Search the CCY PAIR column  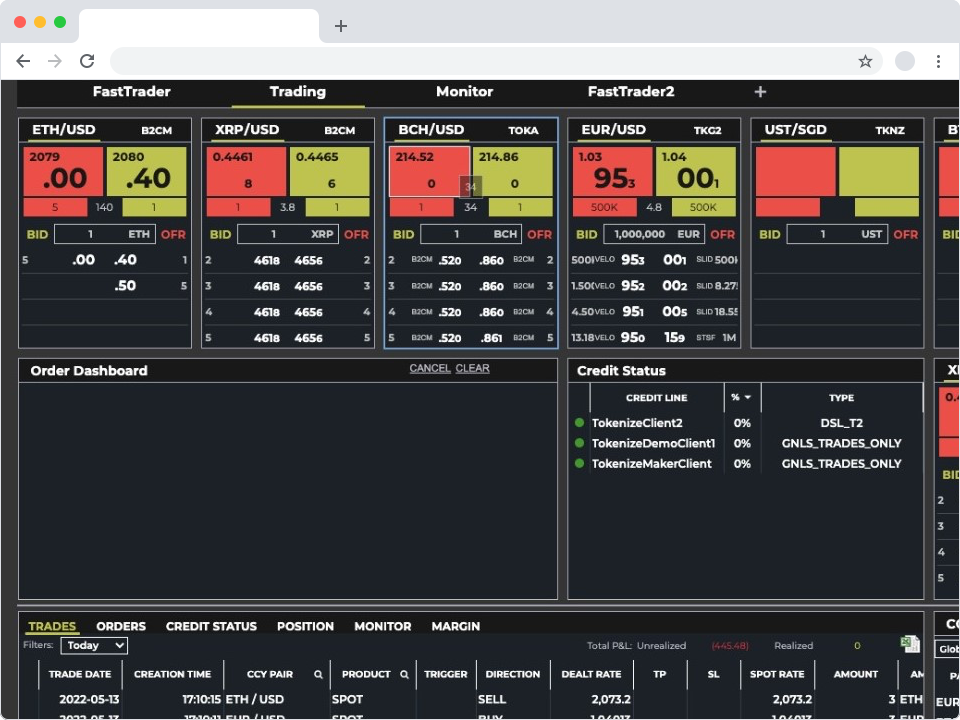click(x=318, y=674)
